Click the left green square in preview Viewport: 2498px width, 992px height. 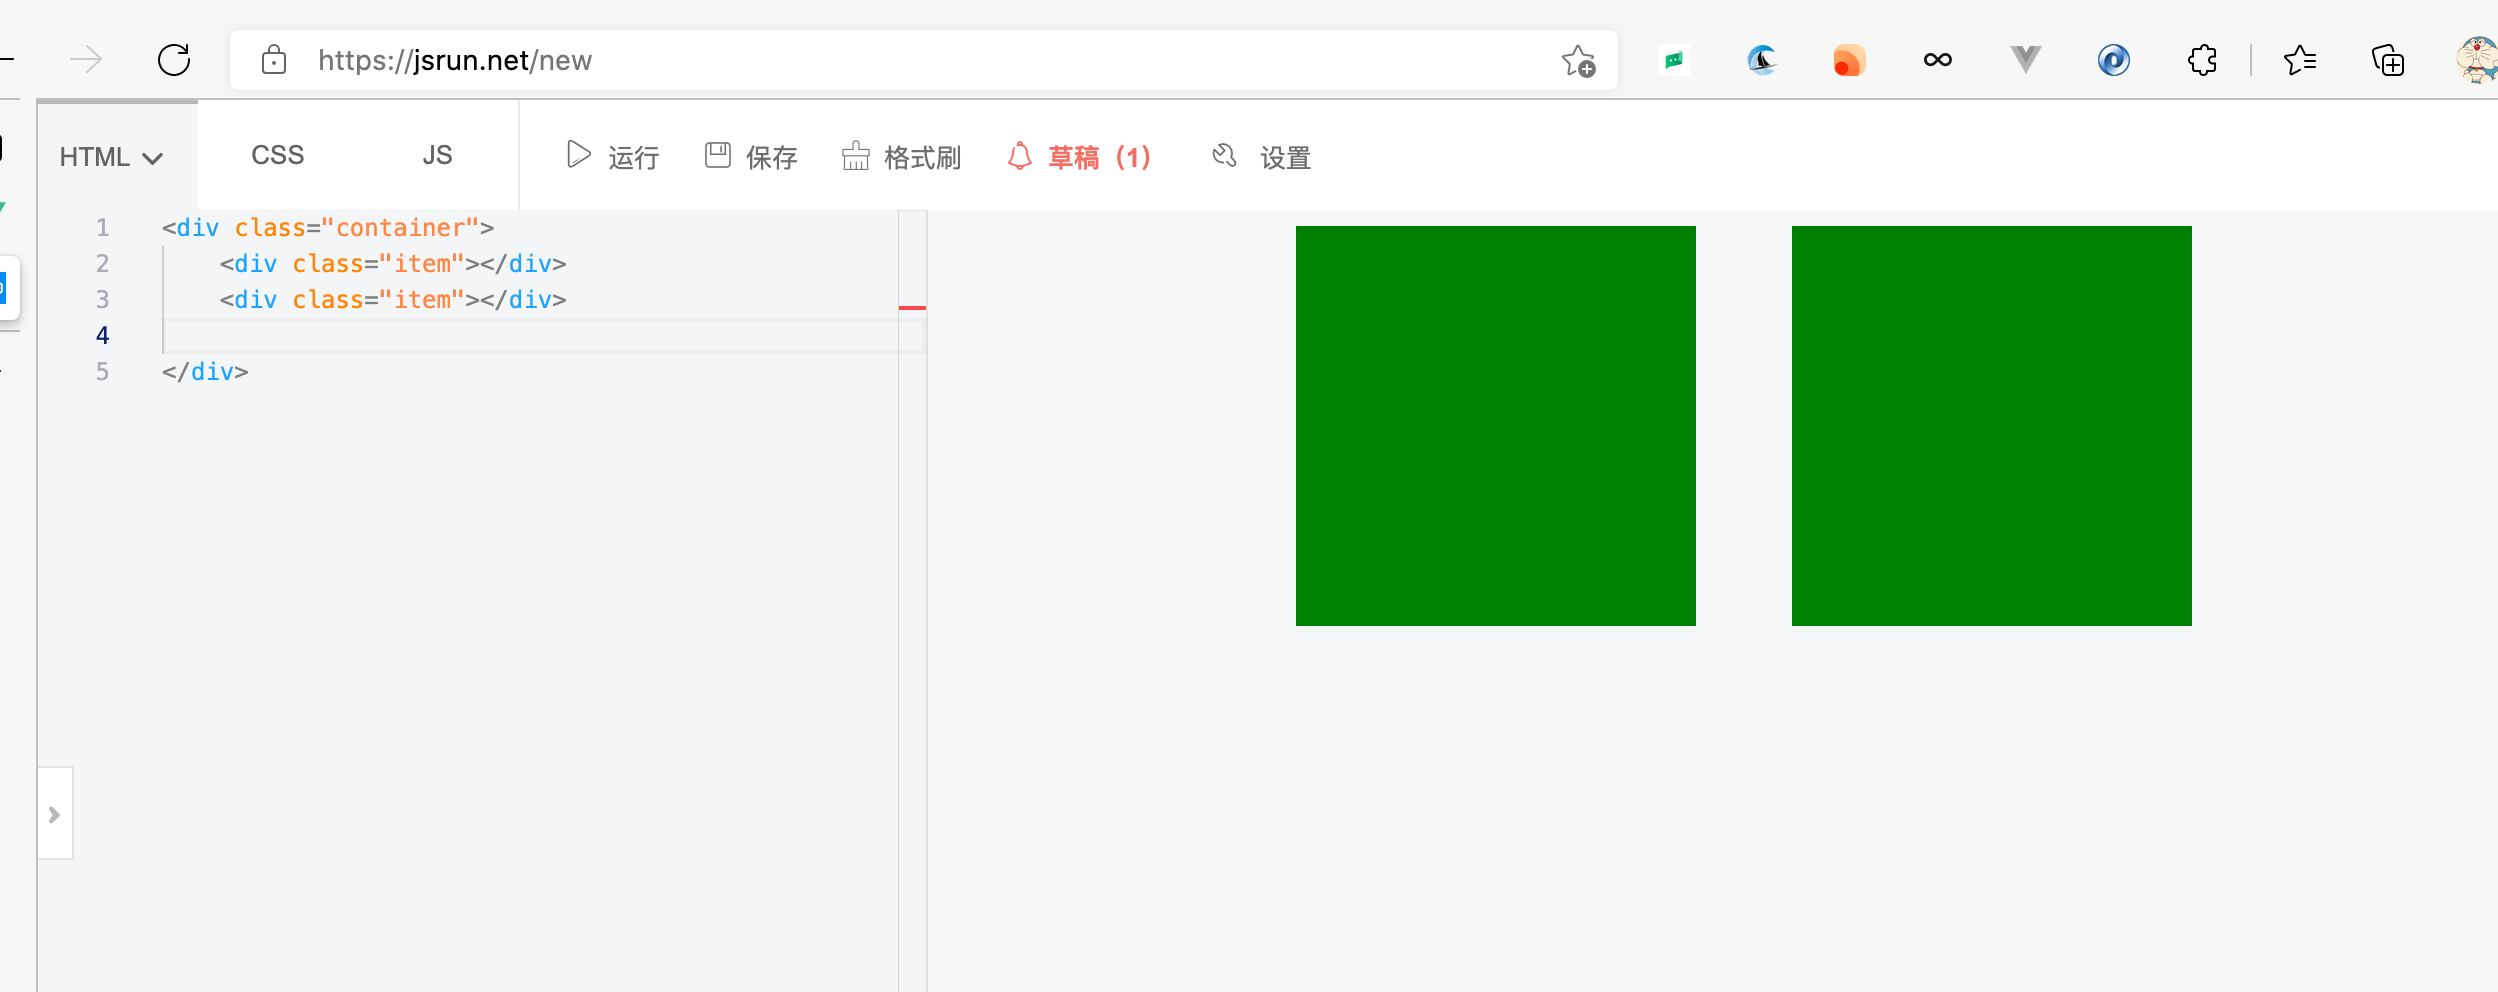coord(1495,426)
